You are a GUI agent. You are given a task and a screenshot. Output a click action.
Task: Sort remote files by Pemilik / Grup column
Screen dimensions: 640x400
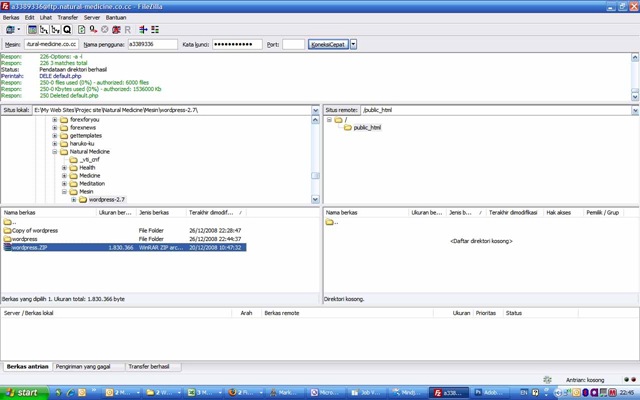pos(603,213)
